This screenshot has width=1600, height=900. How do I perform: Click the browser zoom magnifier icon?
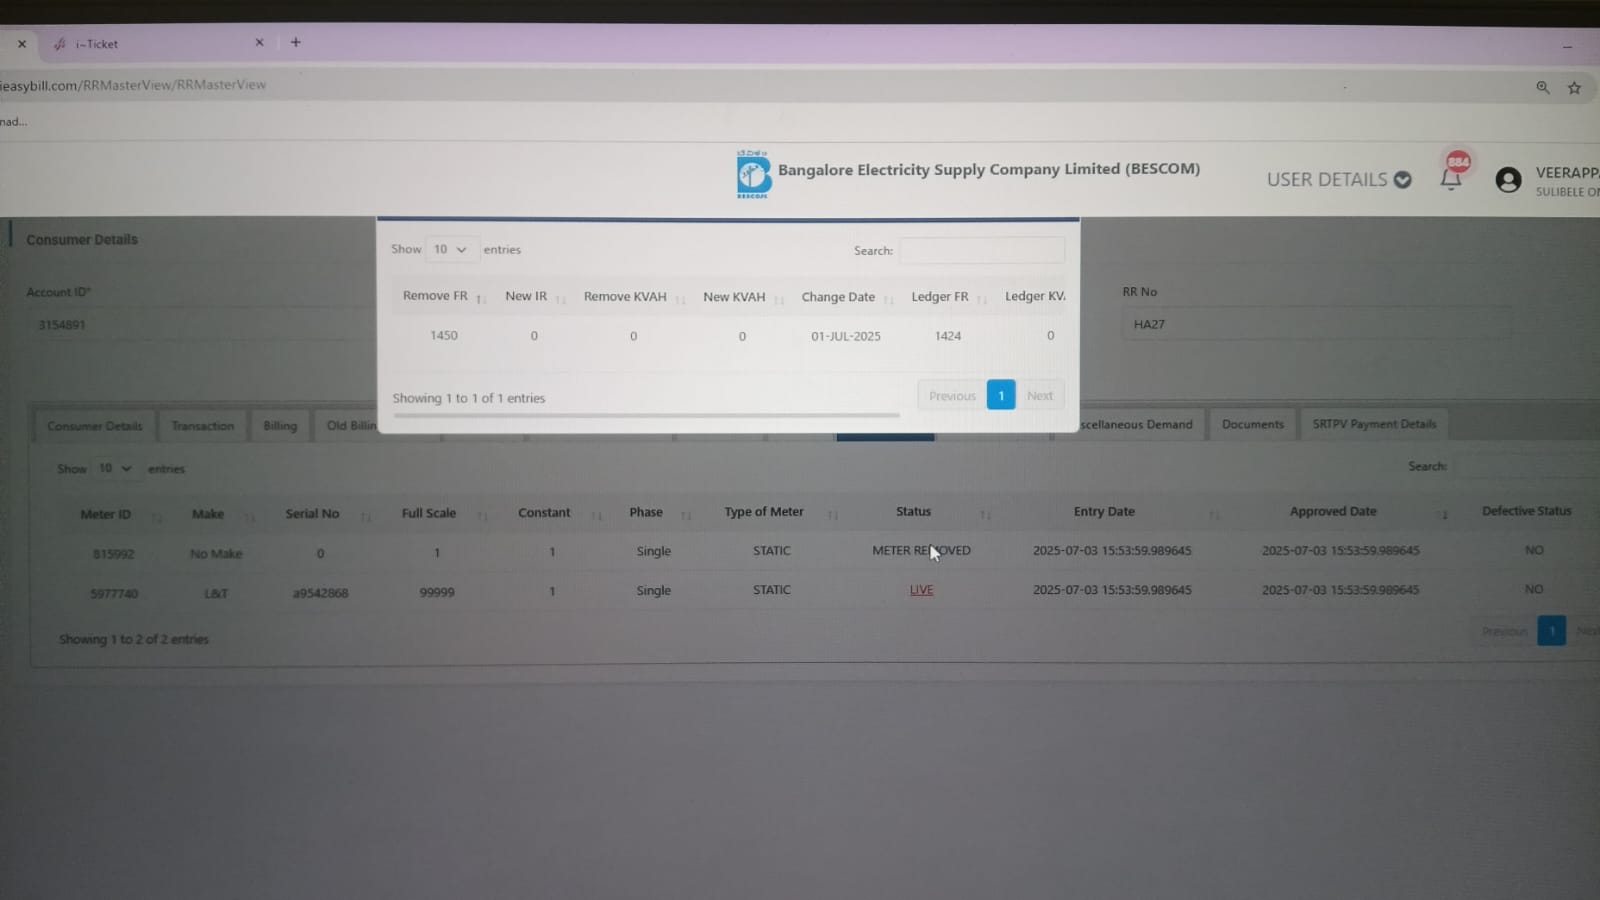coord(1543,88)
